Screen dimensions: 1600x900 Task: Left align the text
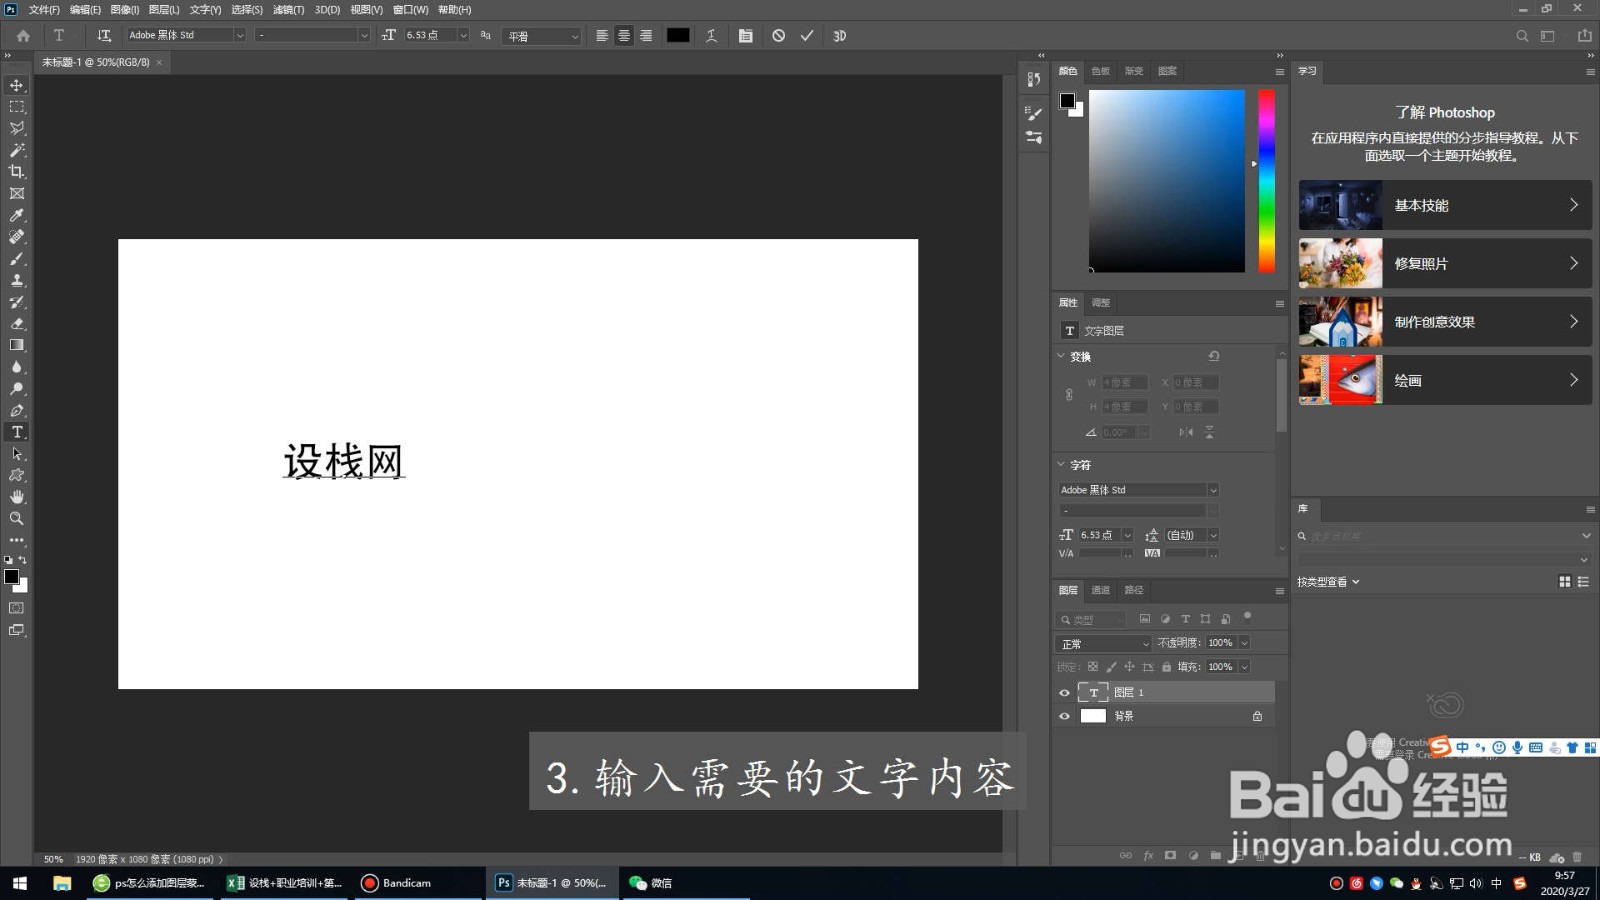coord(602,36)
